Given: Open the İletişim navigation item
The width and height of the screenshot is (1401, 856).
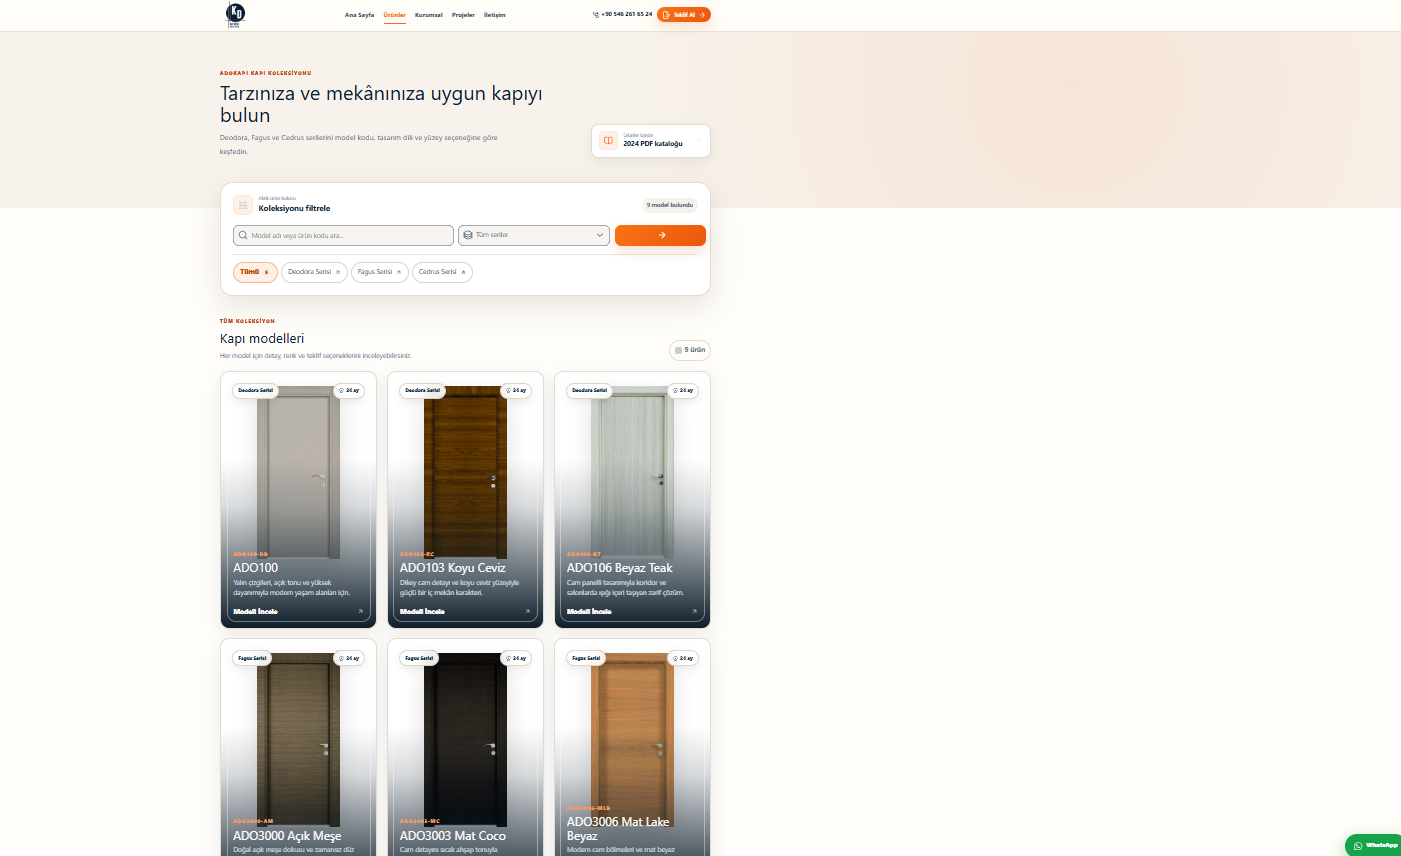Looking at the screenshot, I should click(x=495, y=15).
